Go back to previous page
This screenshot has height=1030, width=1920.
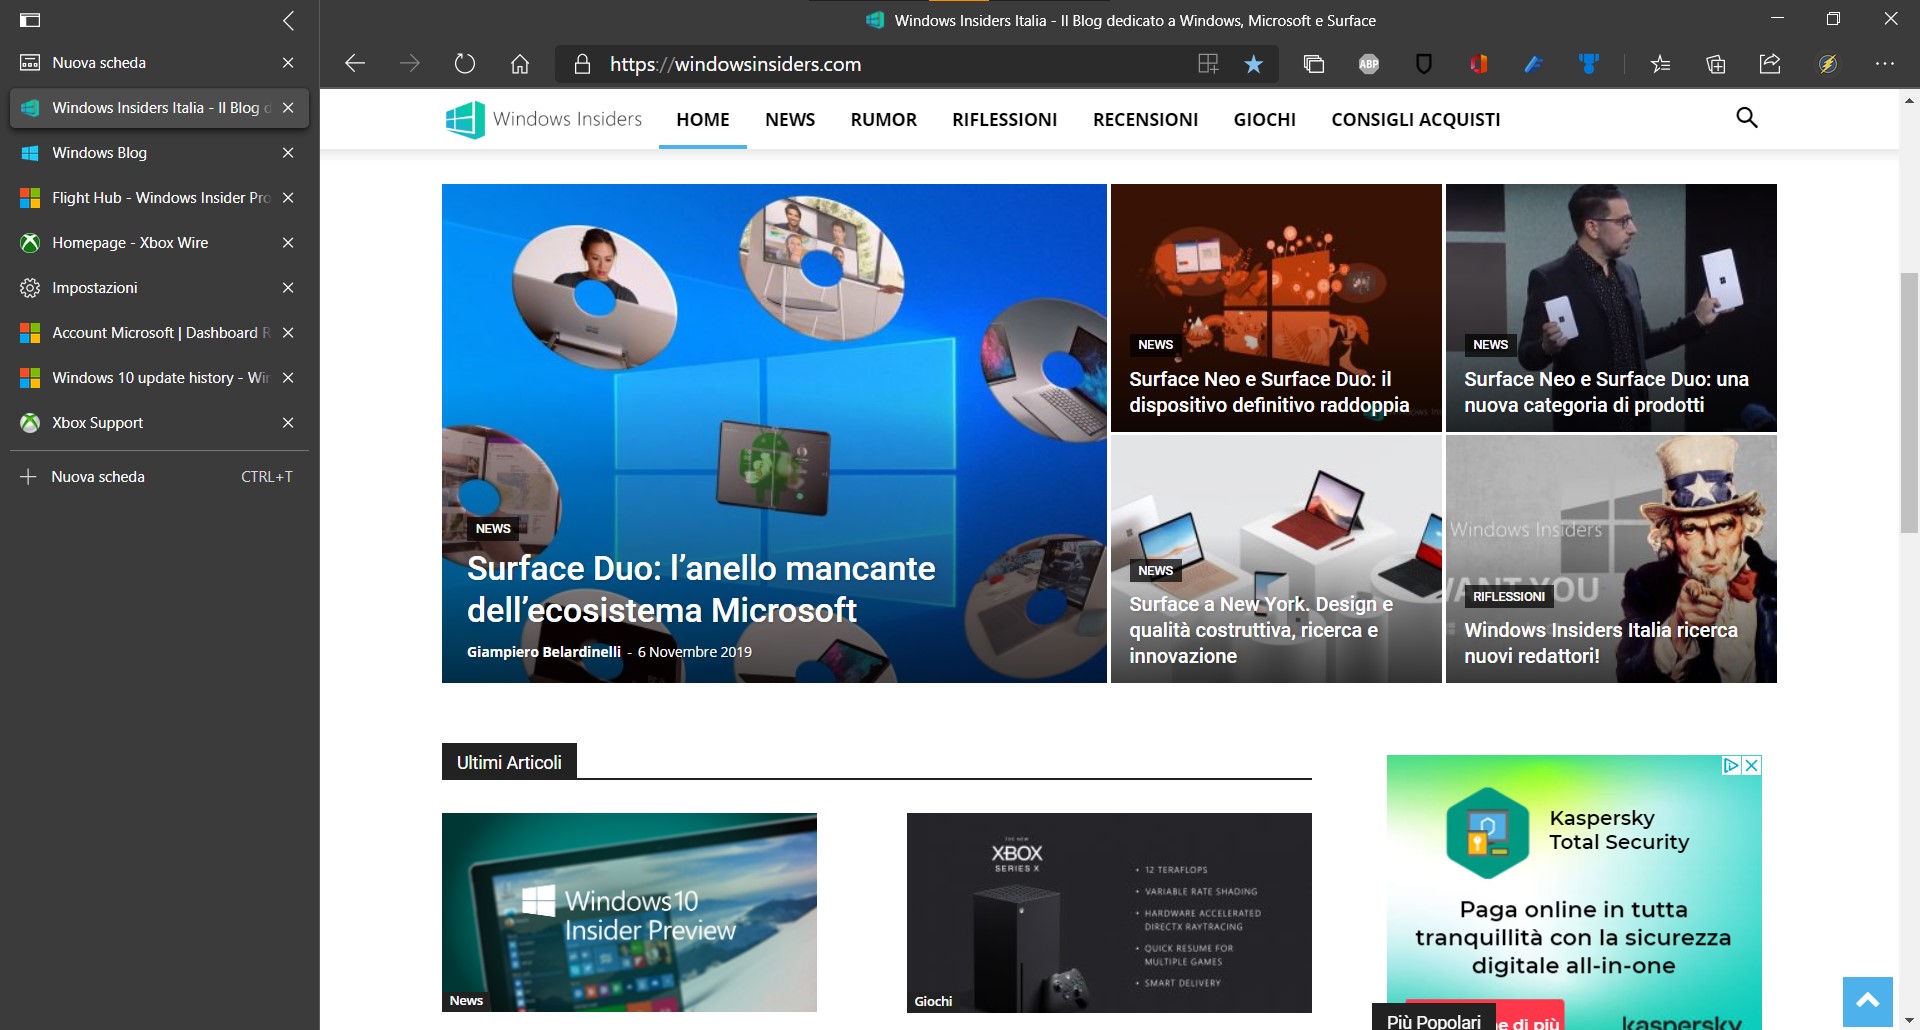click(x=355, y=64)
